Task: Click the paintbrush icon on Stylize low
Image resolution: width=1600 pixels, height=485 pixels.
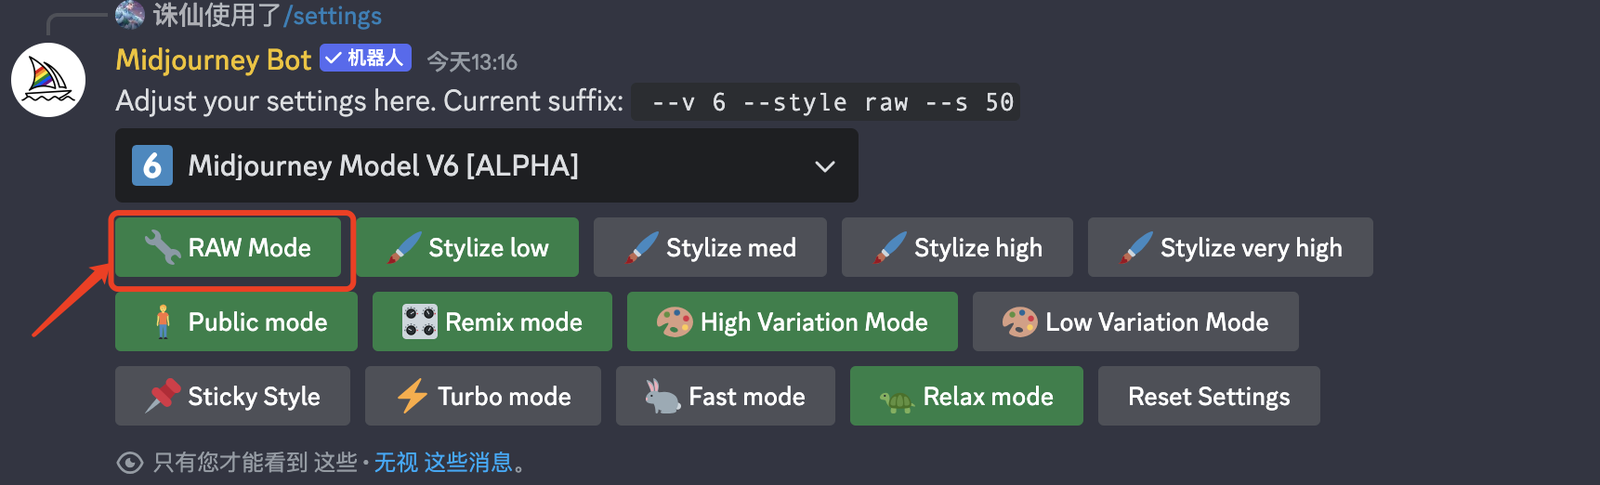Action: coord(404,248)
